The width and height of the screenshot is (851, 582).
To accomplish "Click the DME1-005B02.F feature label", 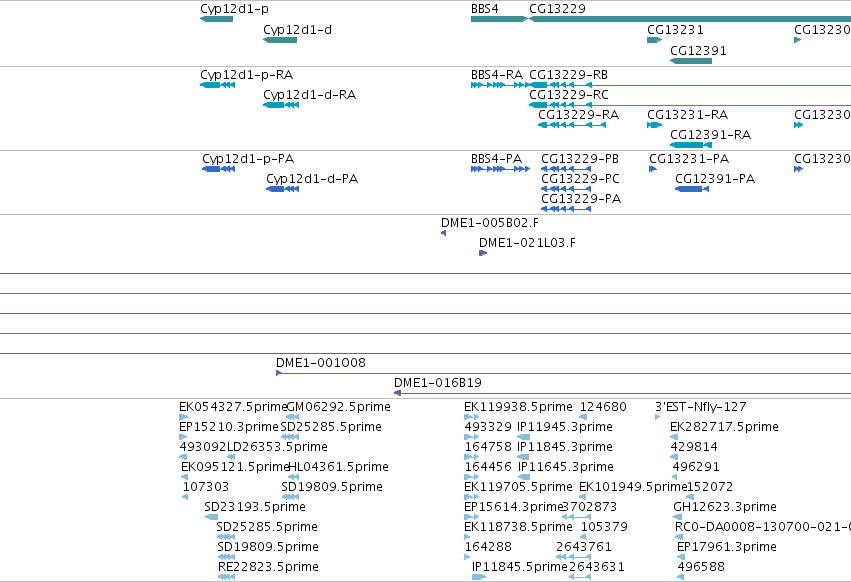I will (x=490, y=223).
